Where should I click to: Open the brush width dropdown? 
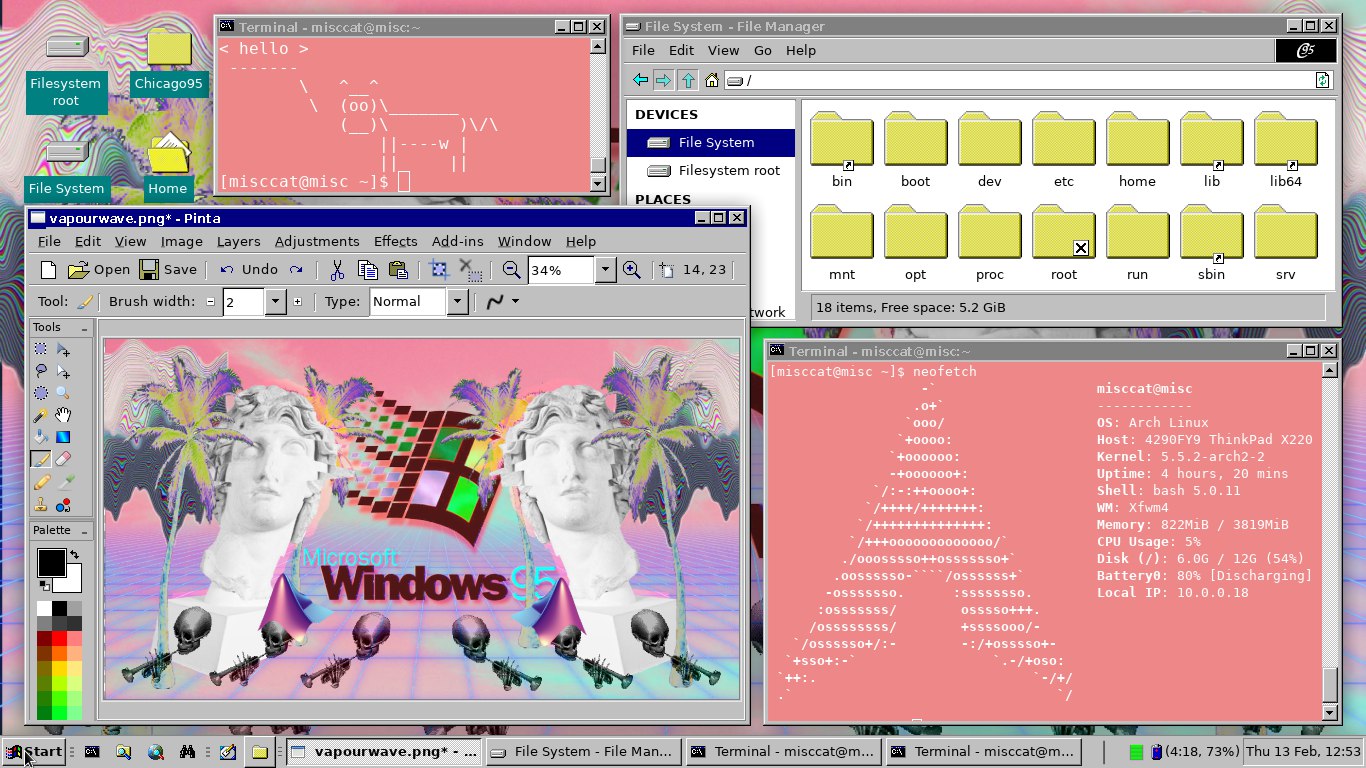pos(276,301)
